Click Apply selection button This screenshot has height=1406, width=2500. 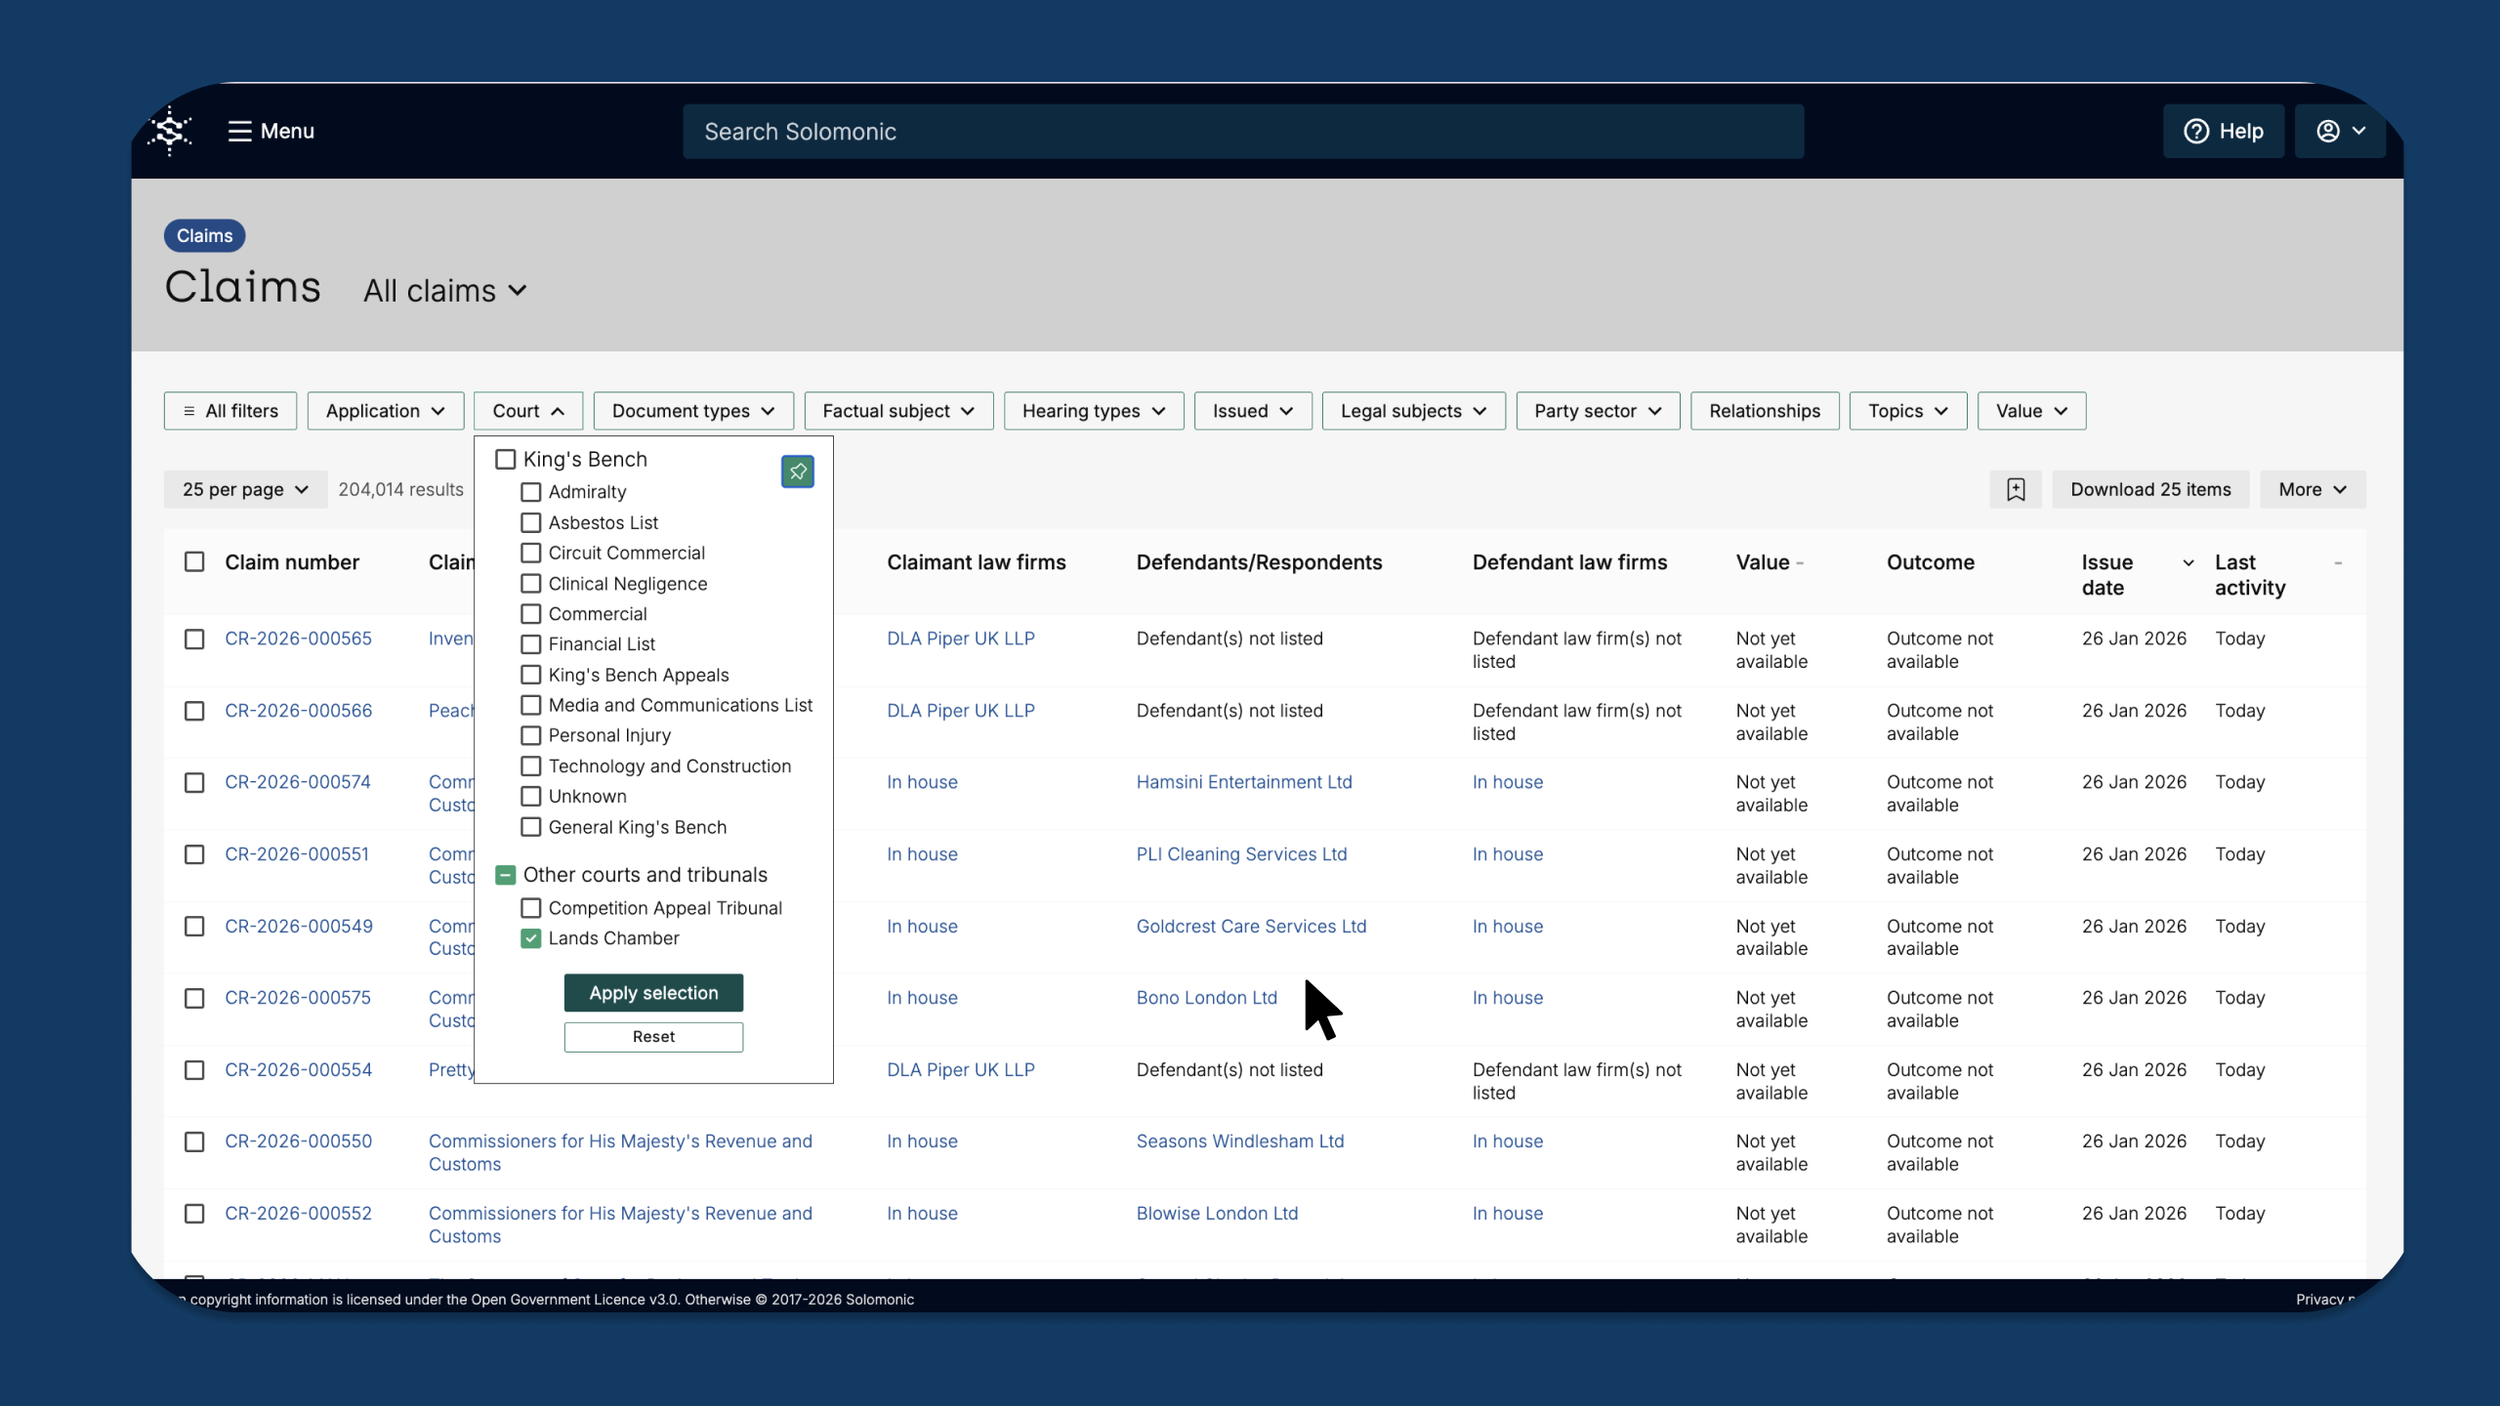pos(653,993)
